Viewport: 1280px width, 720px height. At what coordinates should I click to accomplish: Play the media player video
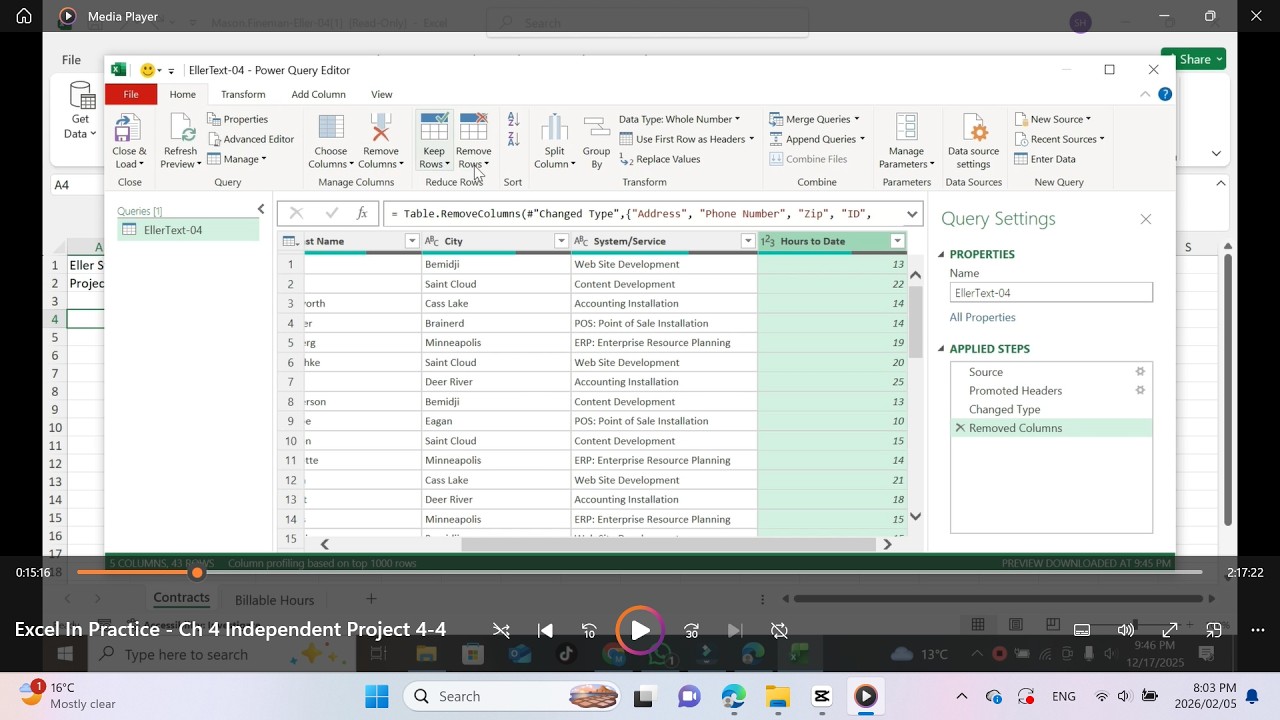coord(640,631)
